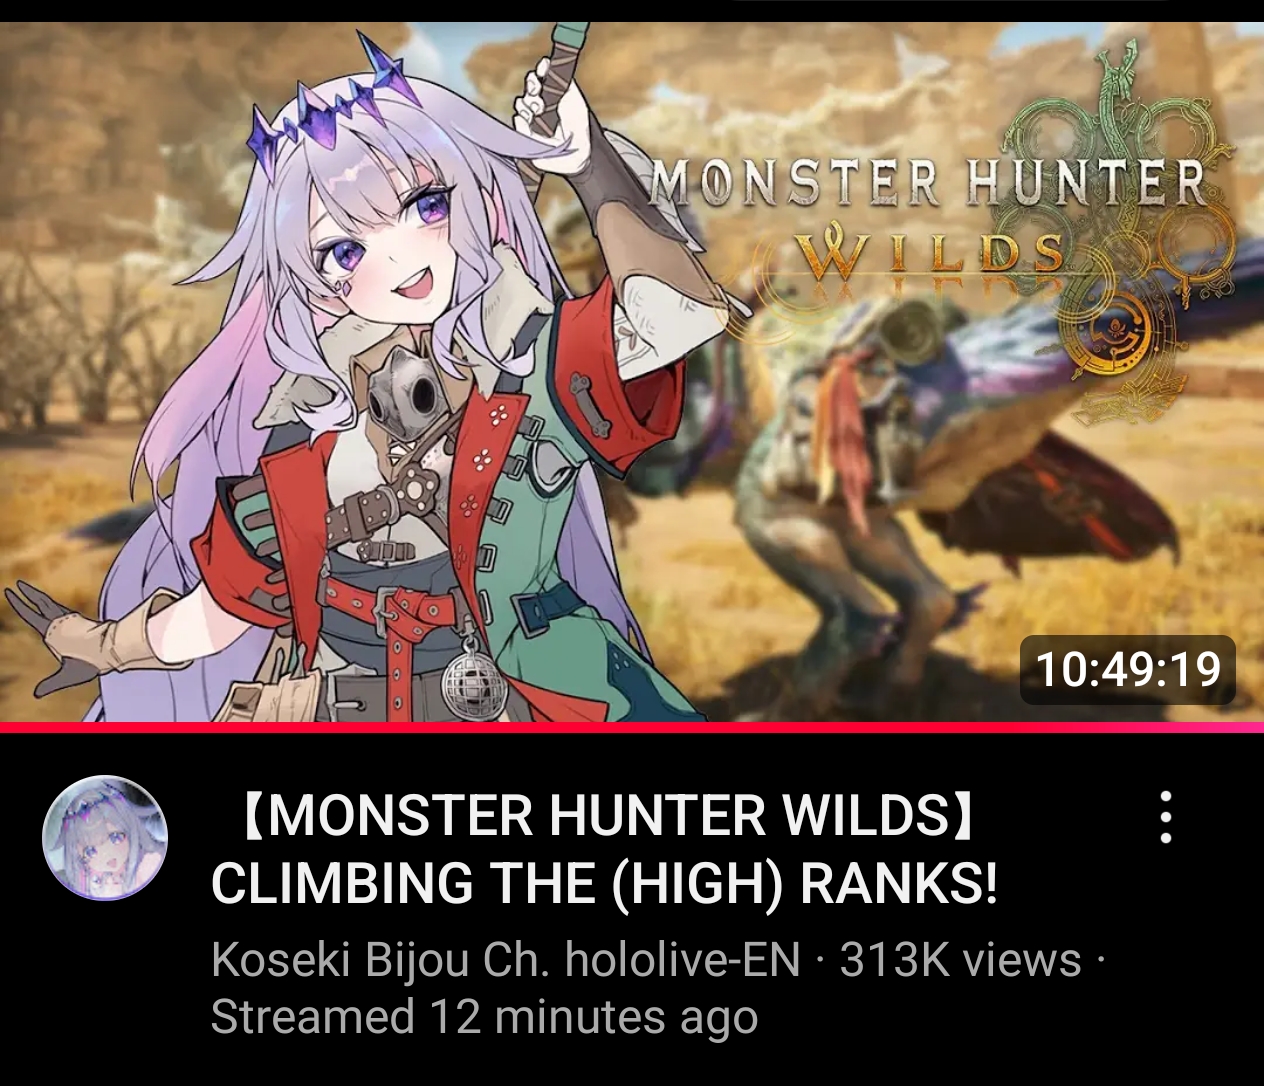Viewport: 1264px width, 1086px height.
Task: Click the golden WILDS text in thumbnail
Action: (x=932, y=255)
